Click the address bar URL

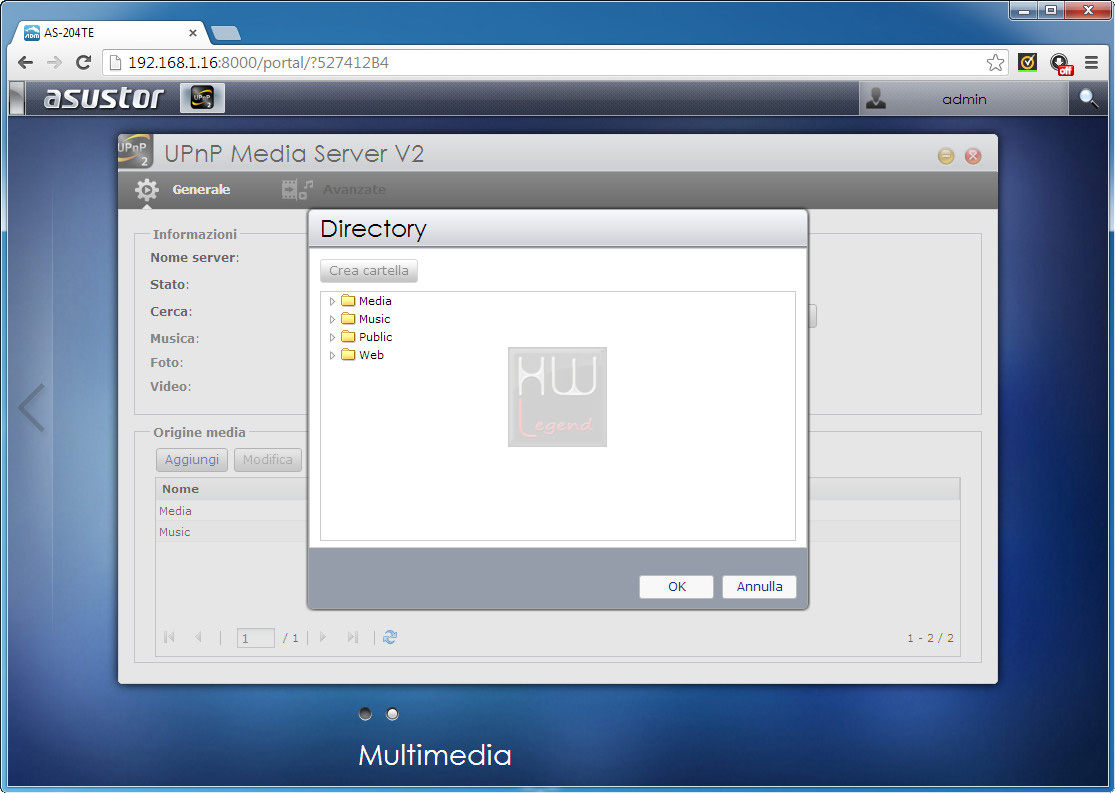(258, 63)
